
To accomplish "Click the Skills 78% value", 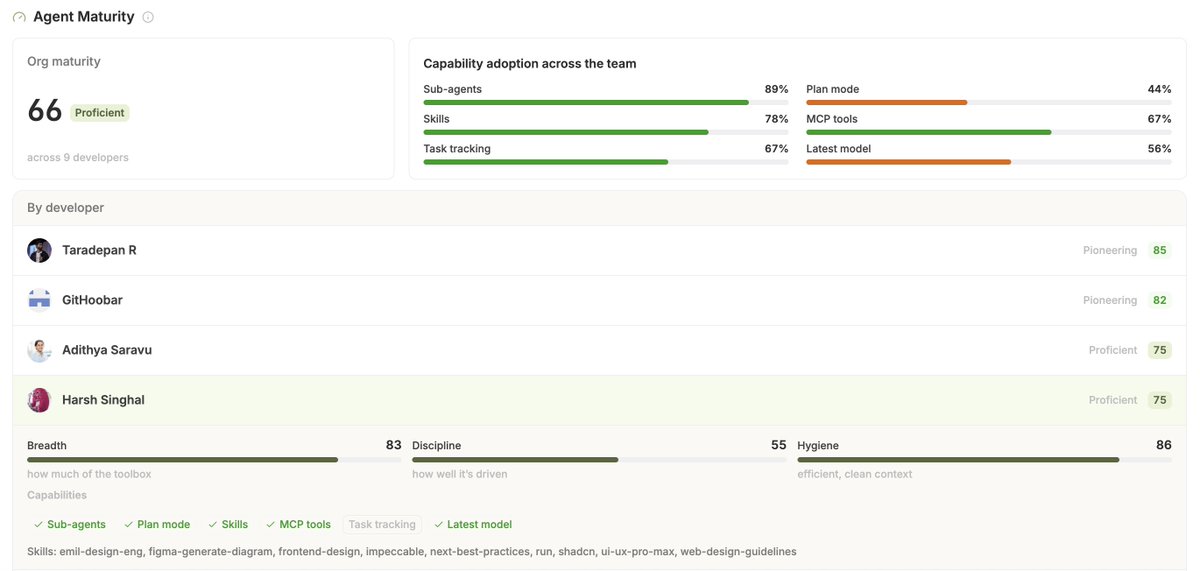I will [x=777, y=119].
